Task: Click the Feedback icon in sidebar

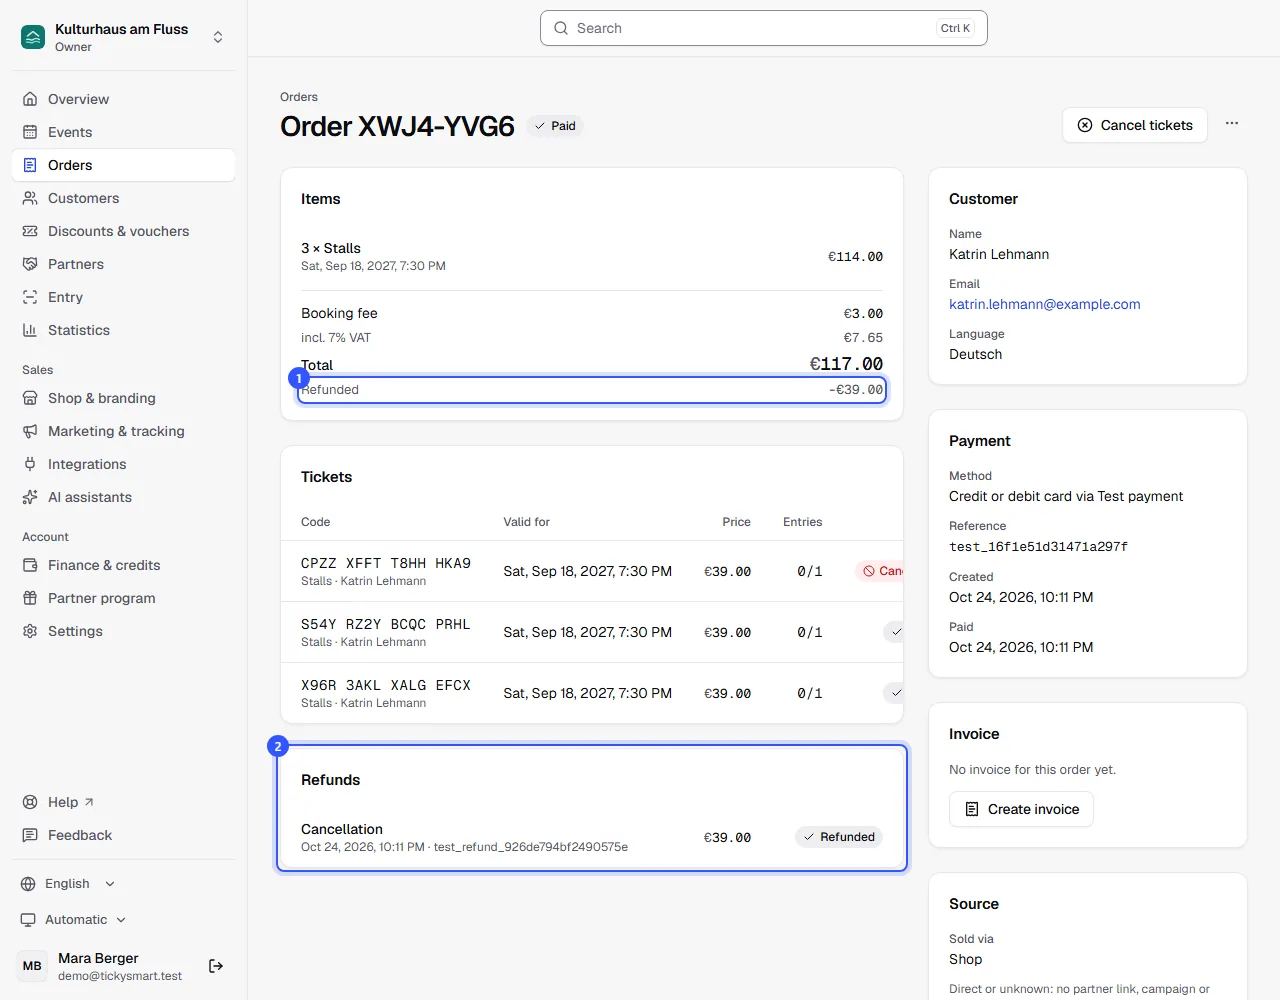Action: point(30,835)
